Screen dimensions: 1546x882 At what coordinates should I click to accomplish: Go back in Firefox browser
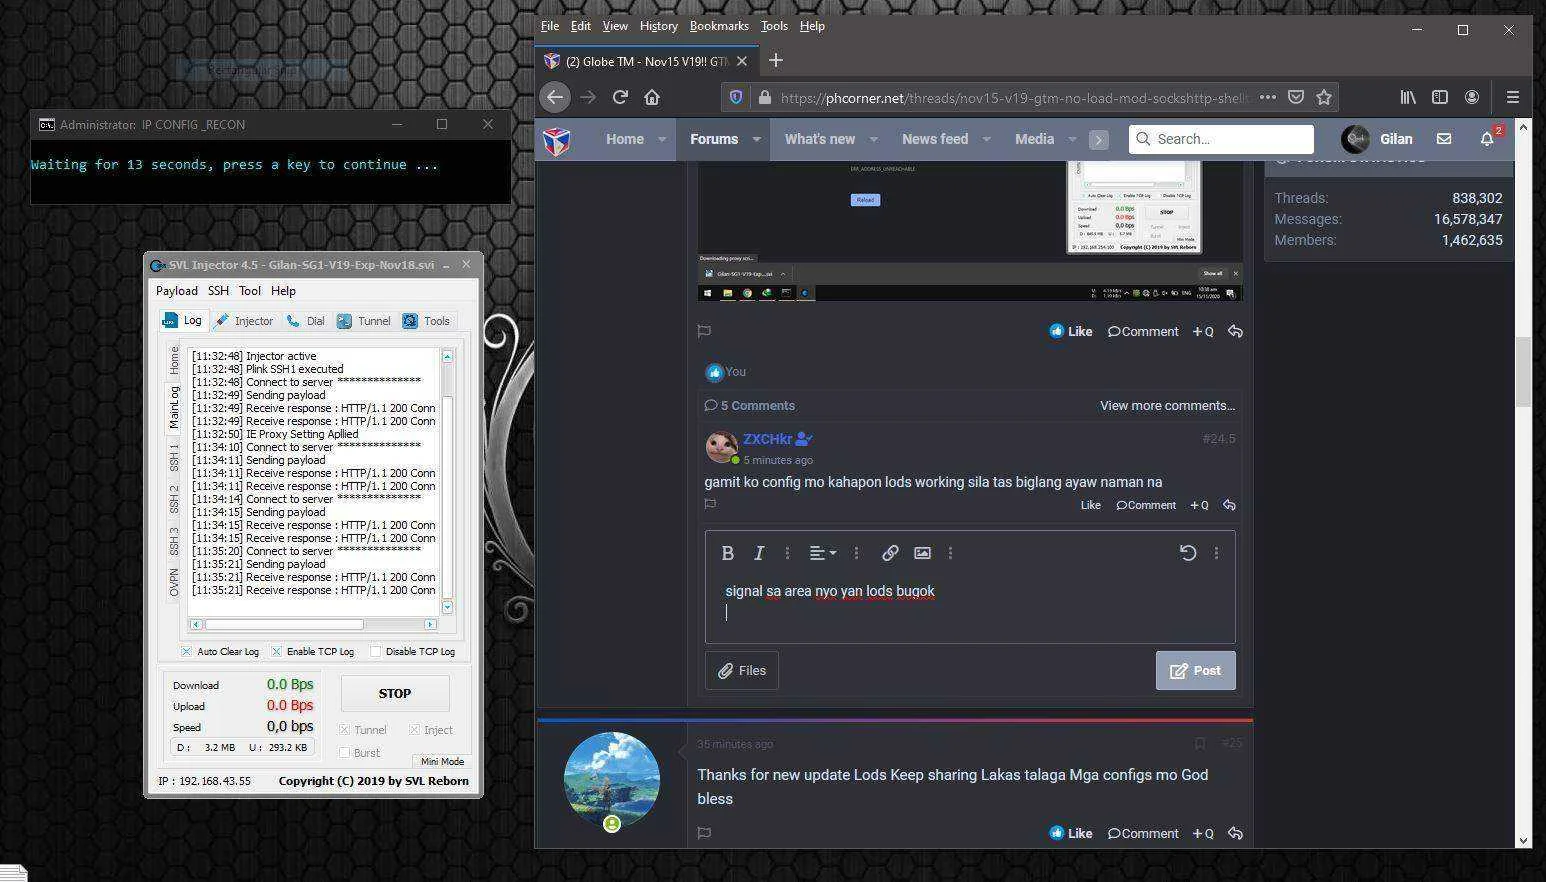coord(555,97)
